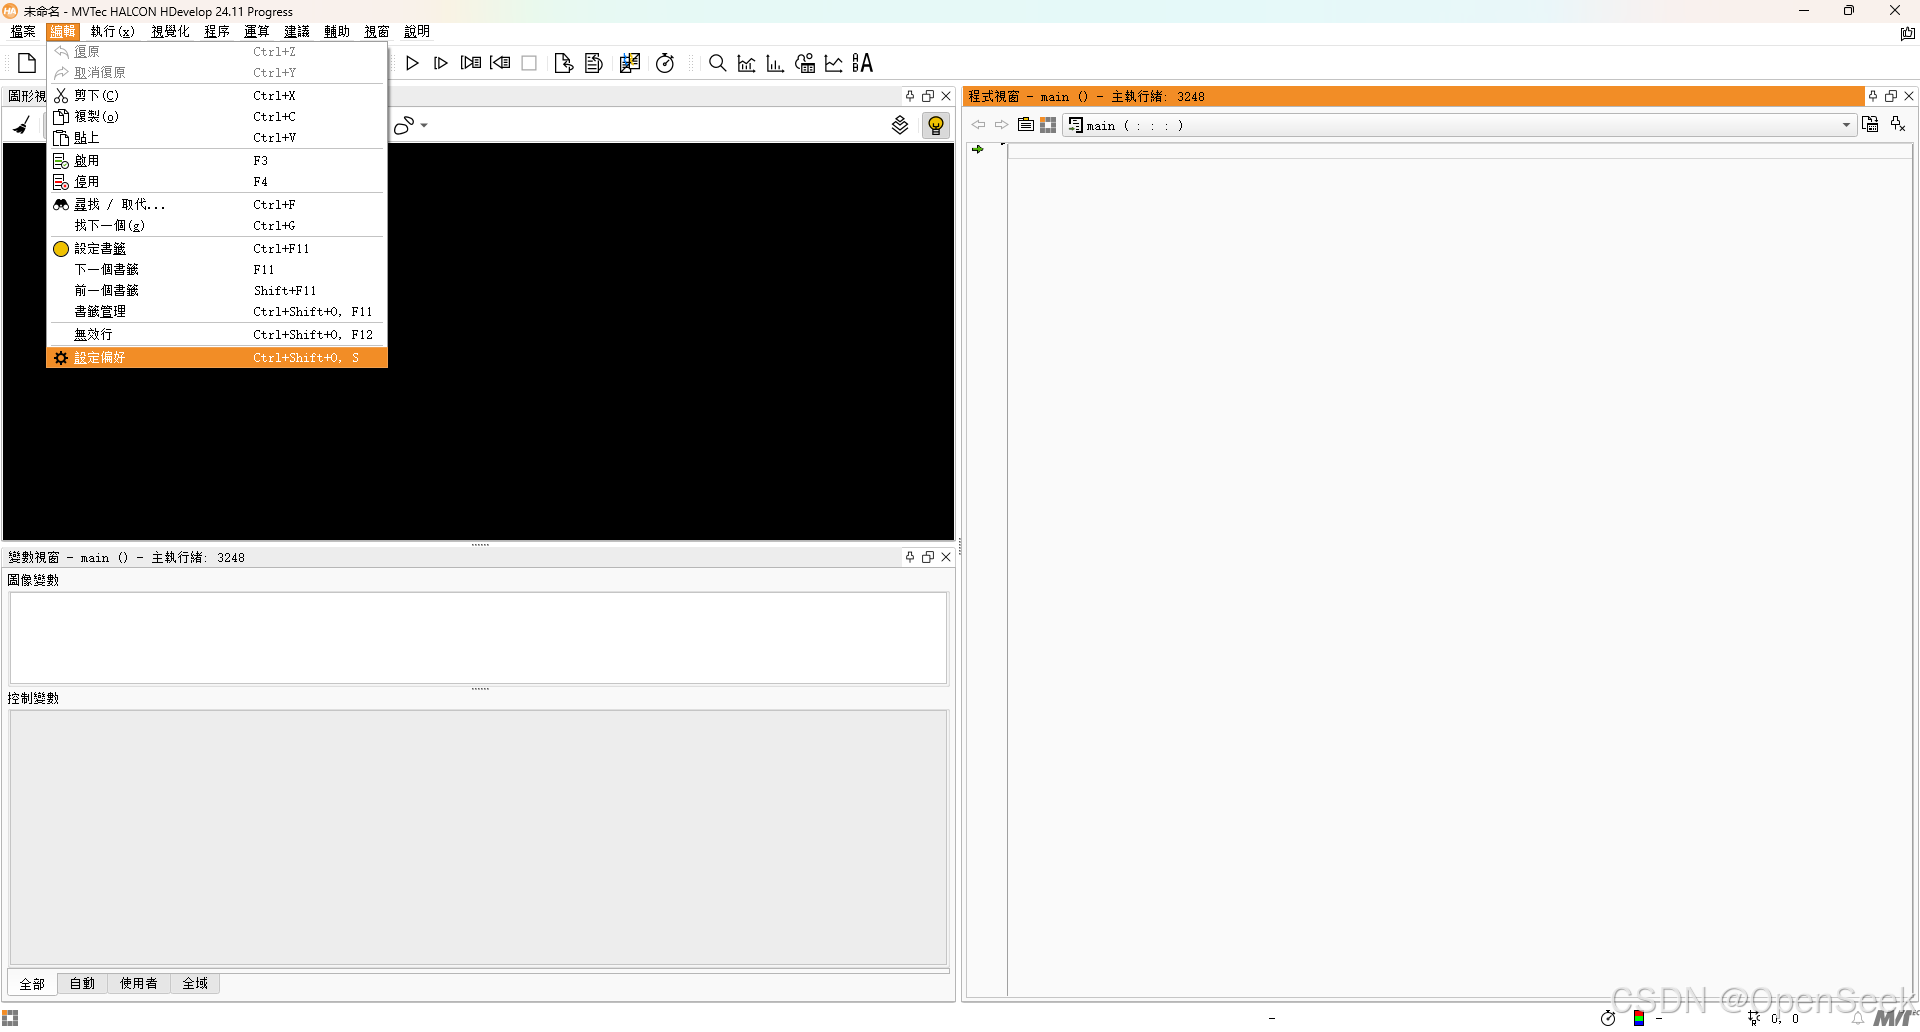The height and width of the screenshot is (1032, 1920).
Task: Click the RGB color indicator in the status bar
Action: pyautogui.click(x=1637, y=1019)
